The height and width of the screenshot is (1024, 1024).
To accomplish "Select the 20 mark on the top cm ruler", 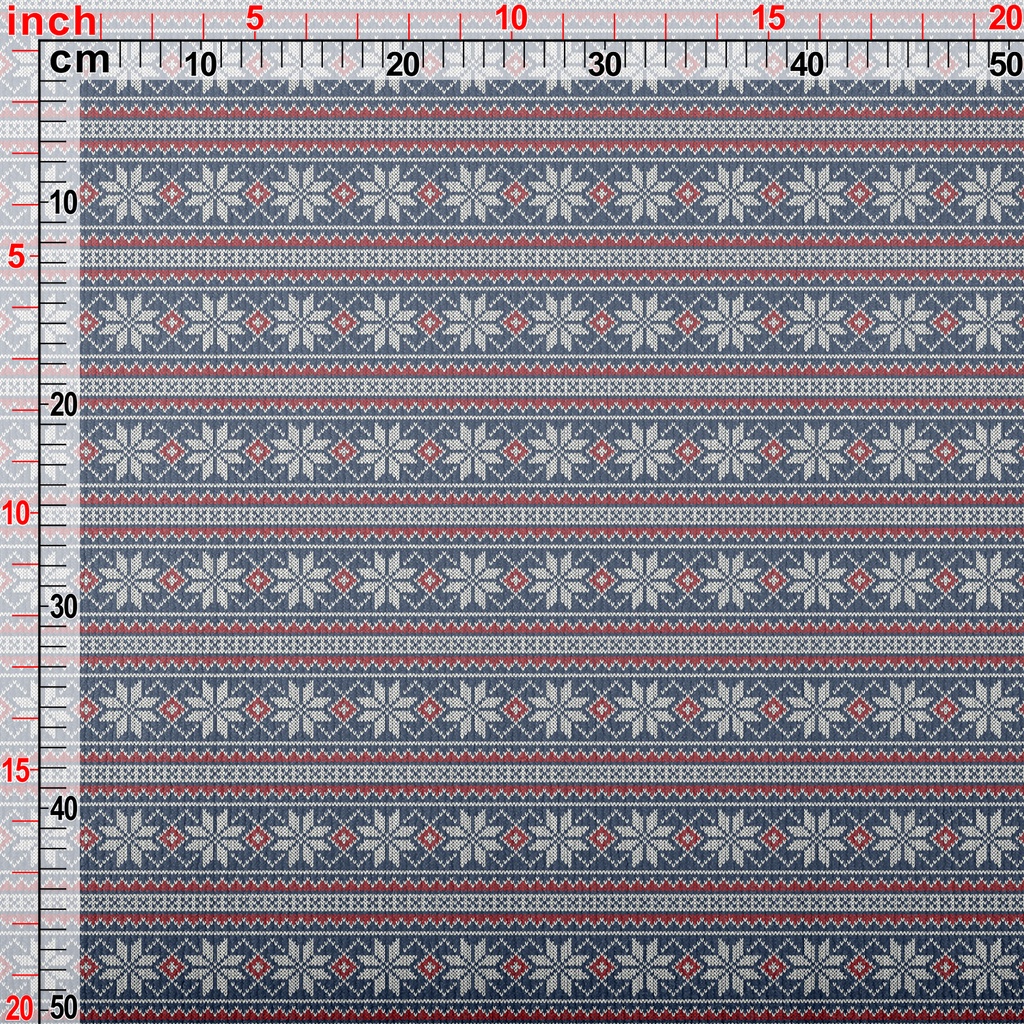I will tap(402, 65).
